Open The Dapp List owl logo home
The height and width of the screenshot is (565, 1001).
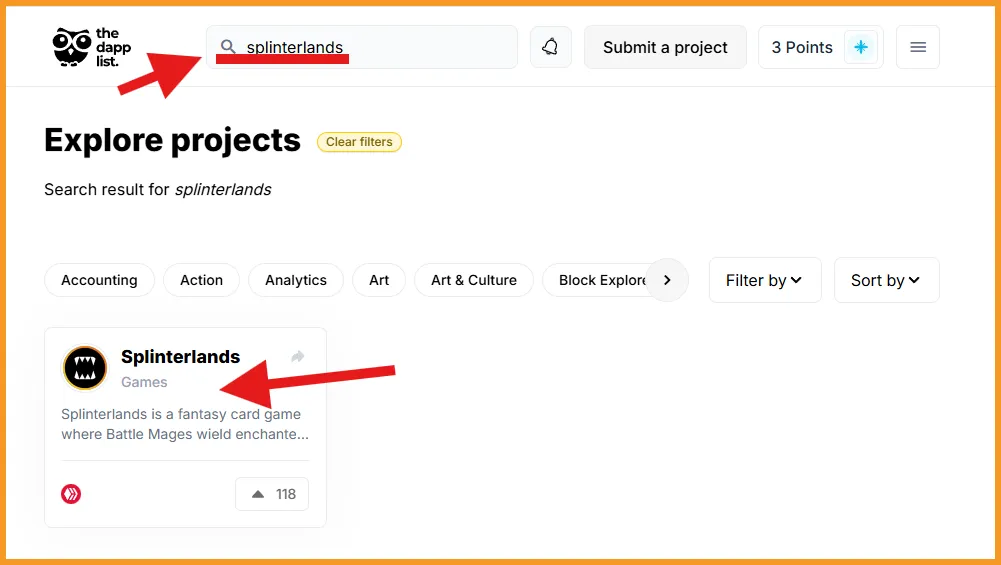[91, 47]
